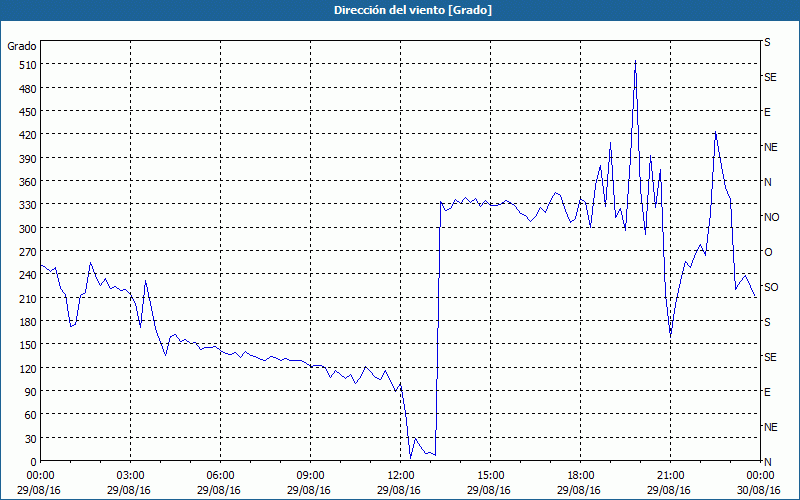Select the 'E' compass label beside the 90 gridline

[767, 392]
